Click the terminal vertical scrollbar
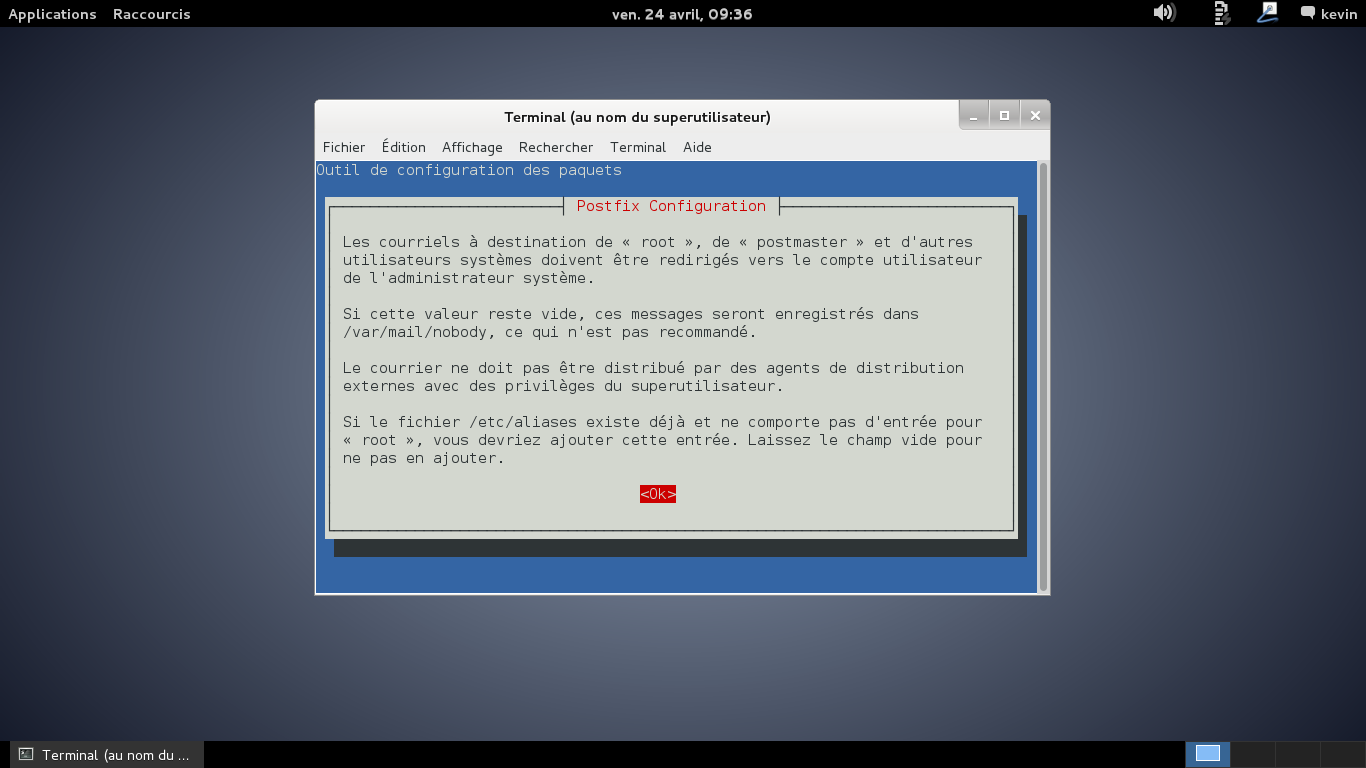The width and height of the screenshot is (1366, 768). coord(1044,377)
